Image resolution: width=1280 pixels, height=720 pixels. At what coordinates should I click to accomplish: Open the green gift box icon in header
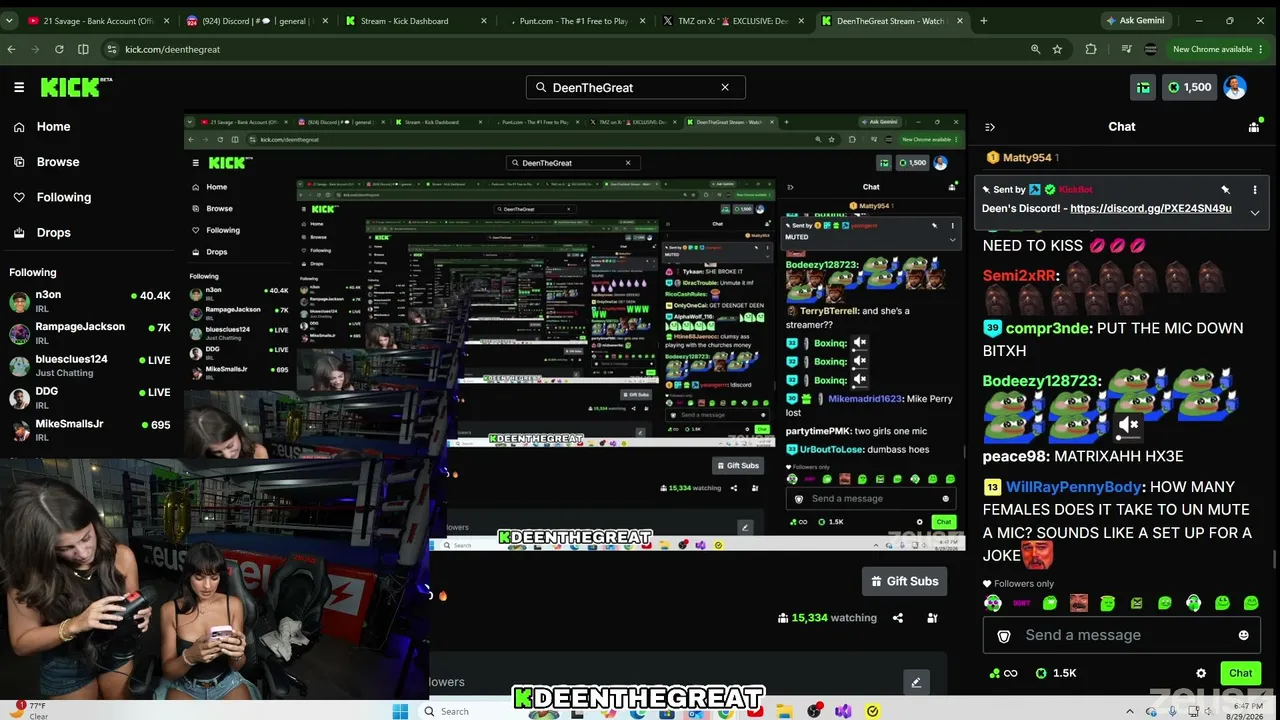click(1143, 87)
